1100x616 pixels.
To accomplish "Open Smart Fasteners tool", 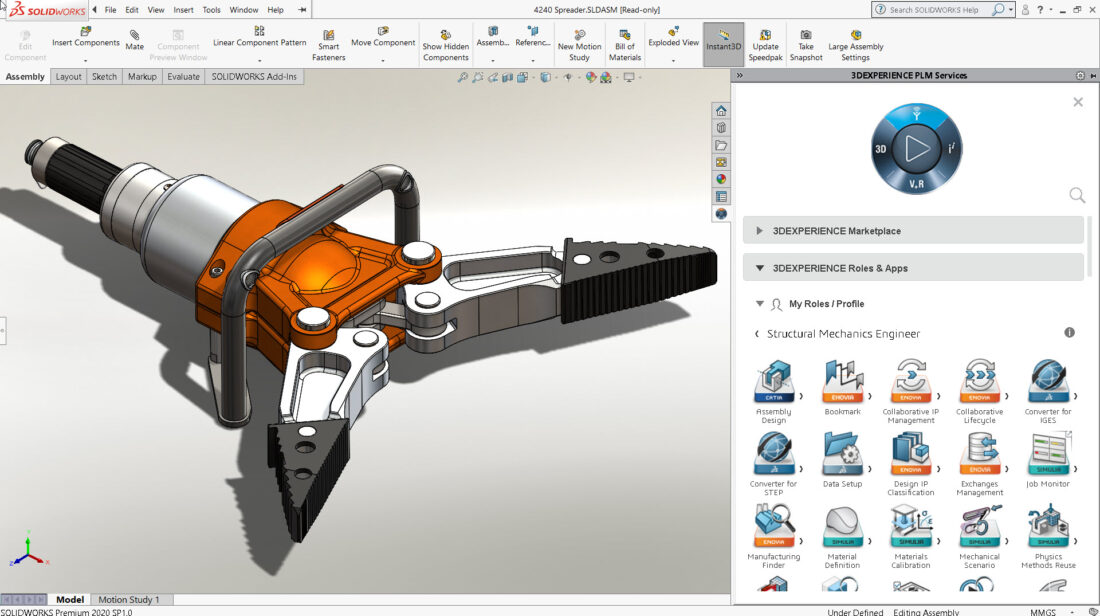I will 328,46.
